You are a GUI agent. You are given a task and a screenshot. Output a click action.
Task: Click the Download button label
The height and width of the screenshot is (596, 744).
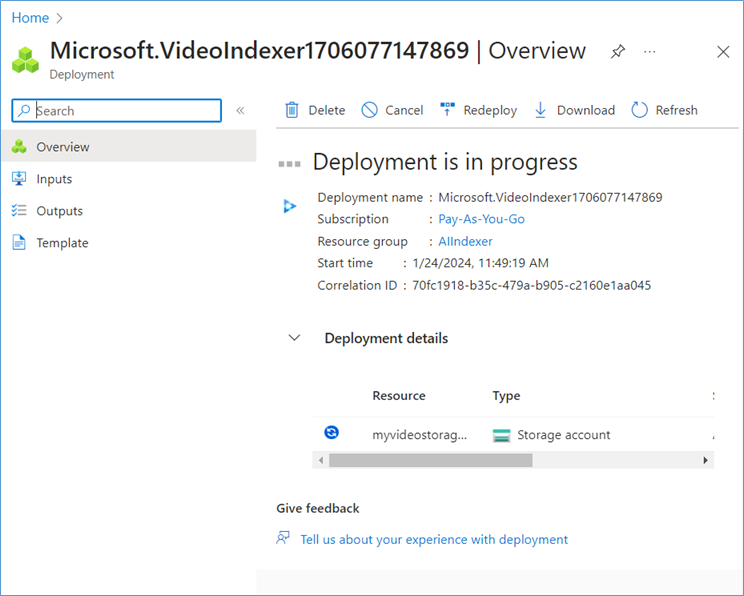(586, 110)
